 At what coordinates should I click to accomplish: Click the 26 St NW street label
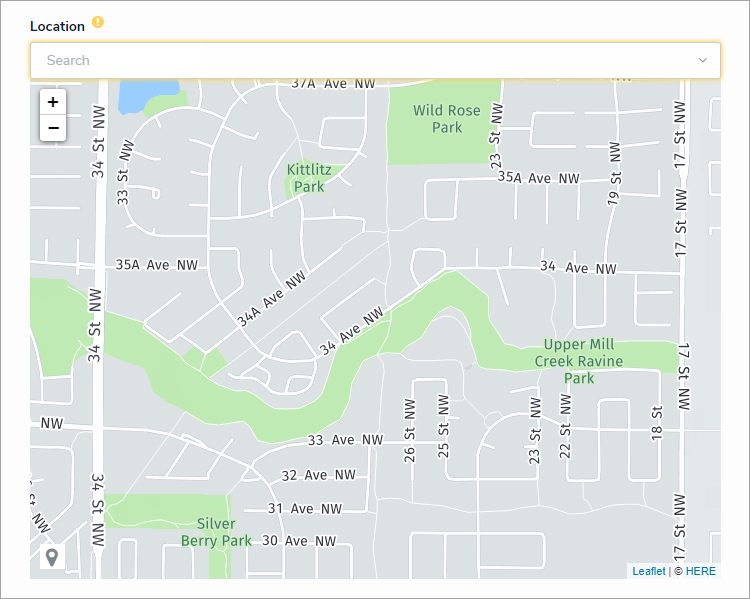coord(410,431)
